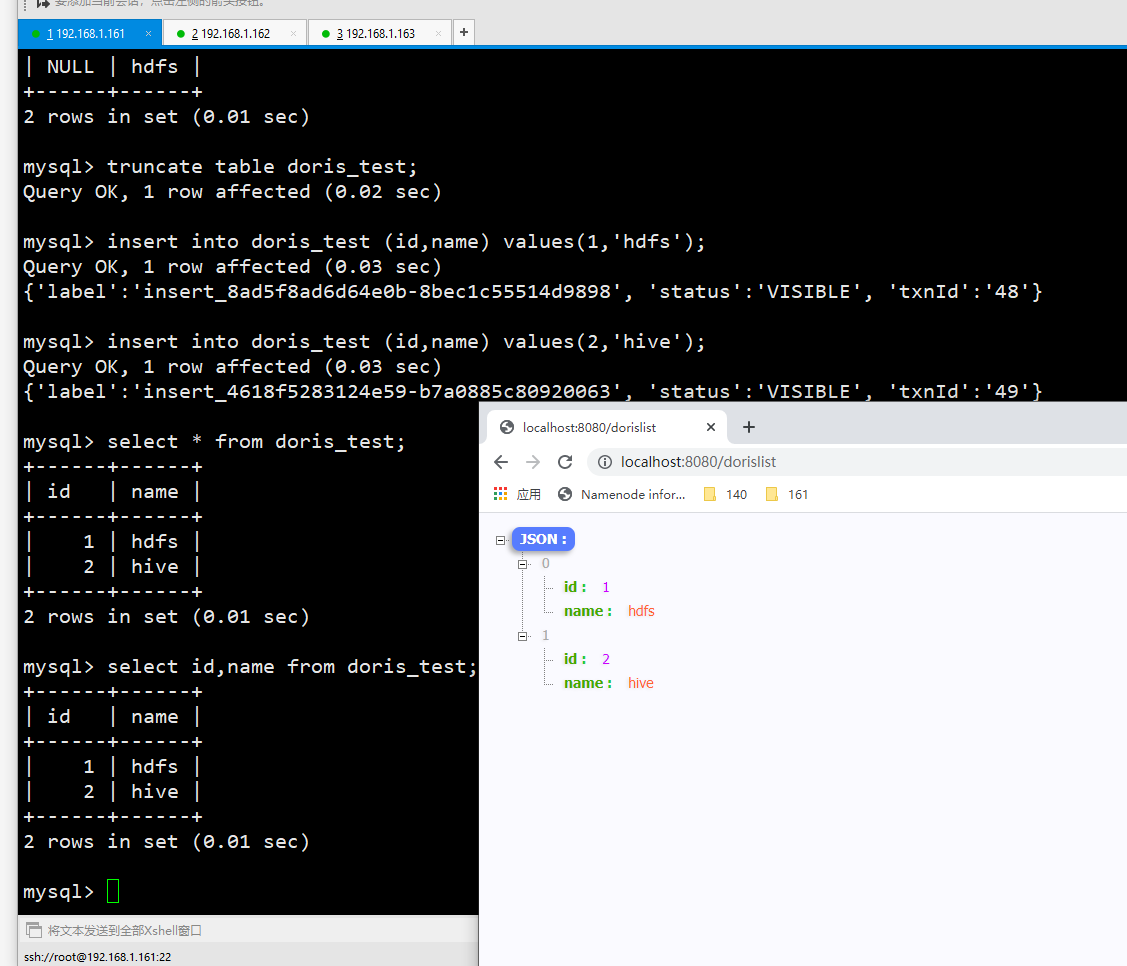Switch to the 192.168.1.163 session tab
This screenshot has height=966, width=1127.
tap(380, 33)
